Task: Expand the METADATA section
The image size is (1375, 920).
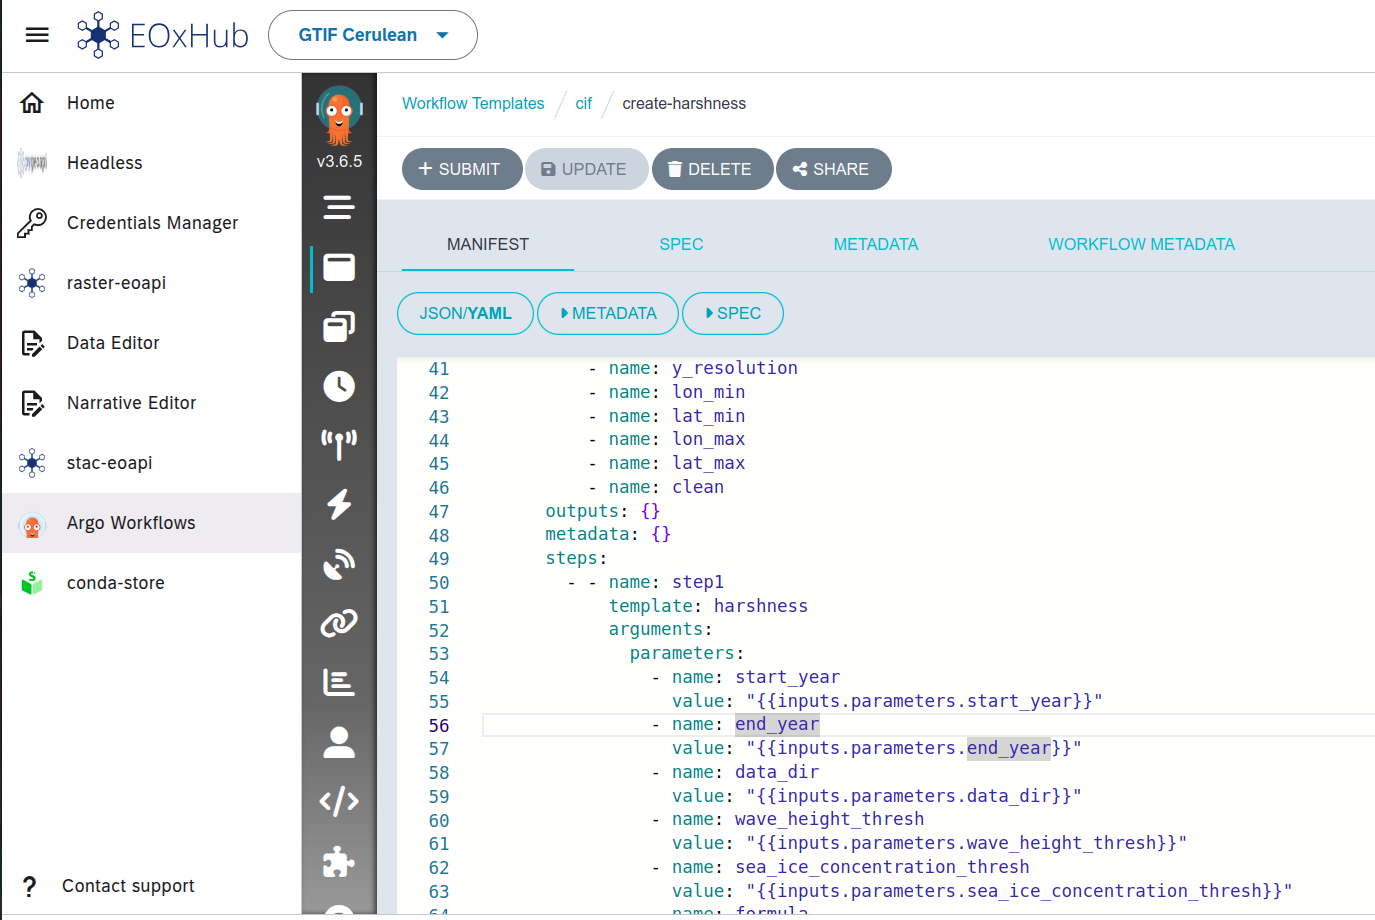Action: [608, 313]
